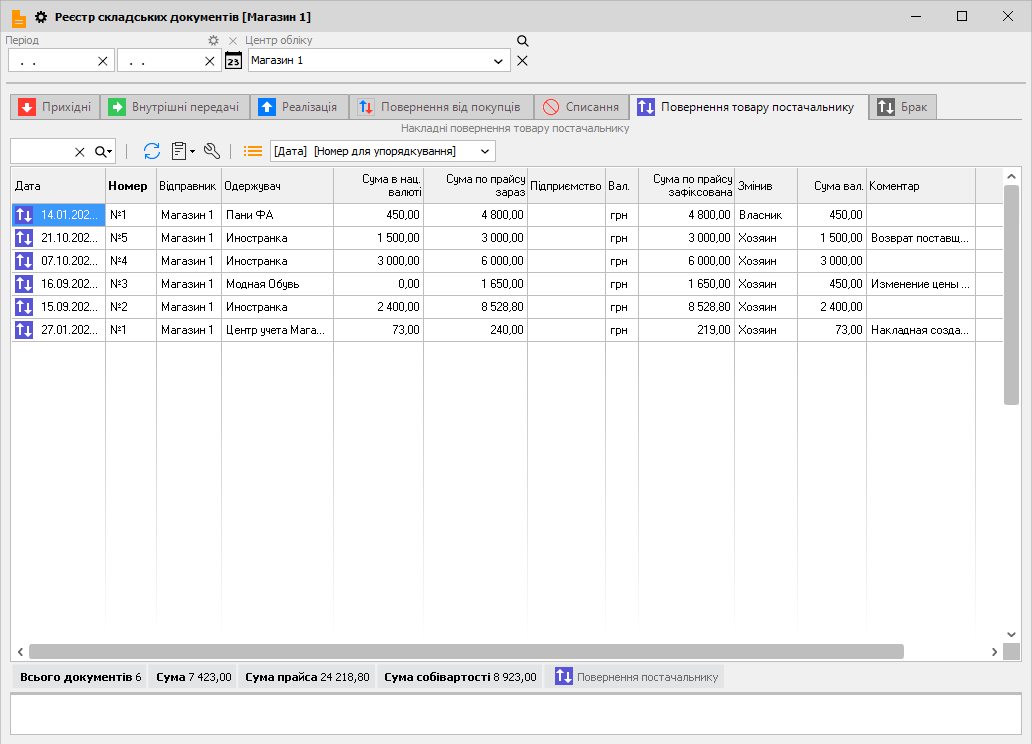This screenshot has height=744, width=1032.
Task: Expand the Центр обліку dropdown
Action: pos(499,61)
